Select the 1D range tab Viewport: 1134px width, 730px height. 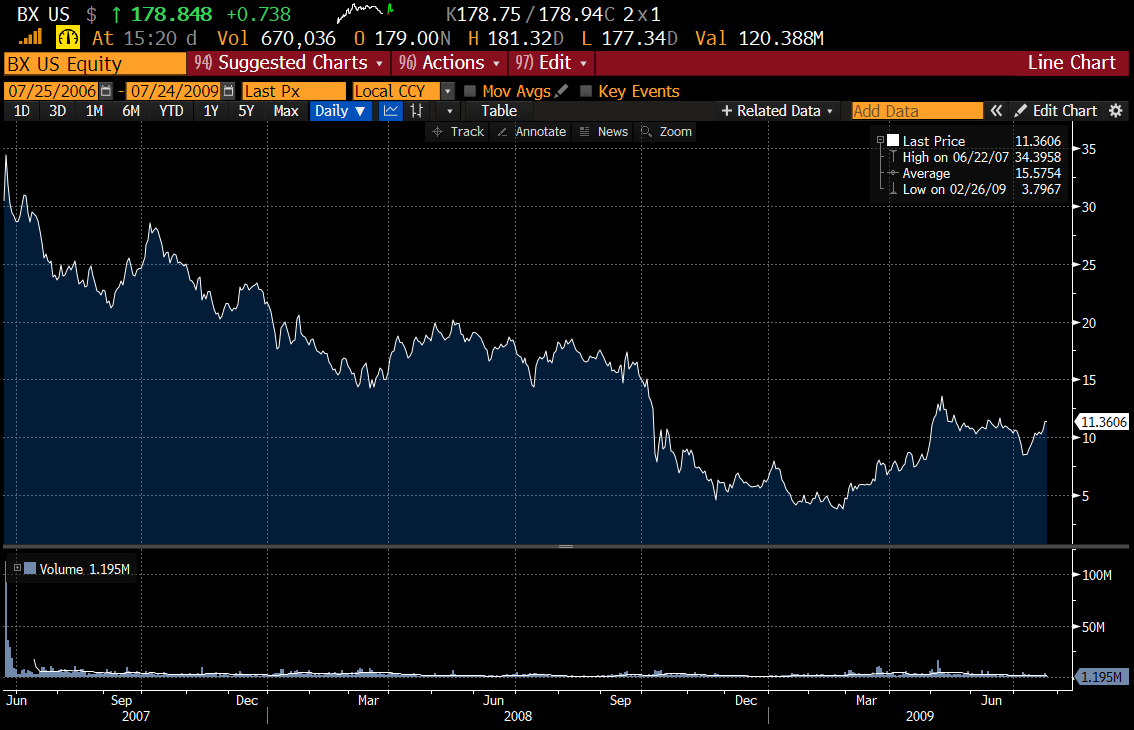coord(22,111)
